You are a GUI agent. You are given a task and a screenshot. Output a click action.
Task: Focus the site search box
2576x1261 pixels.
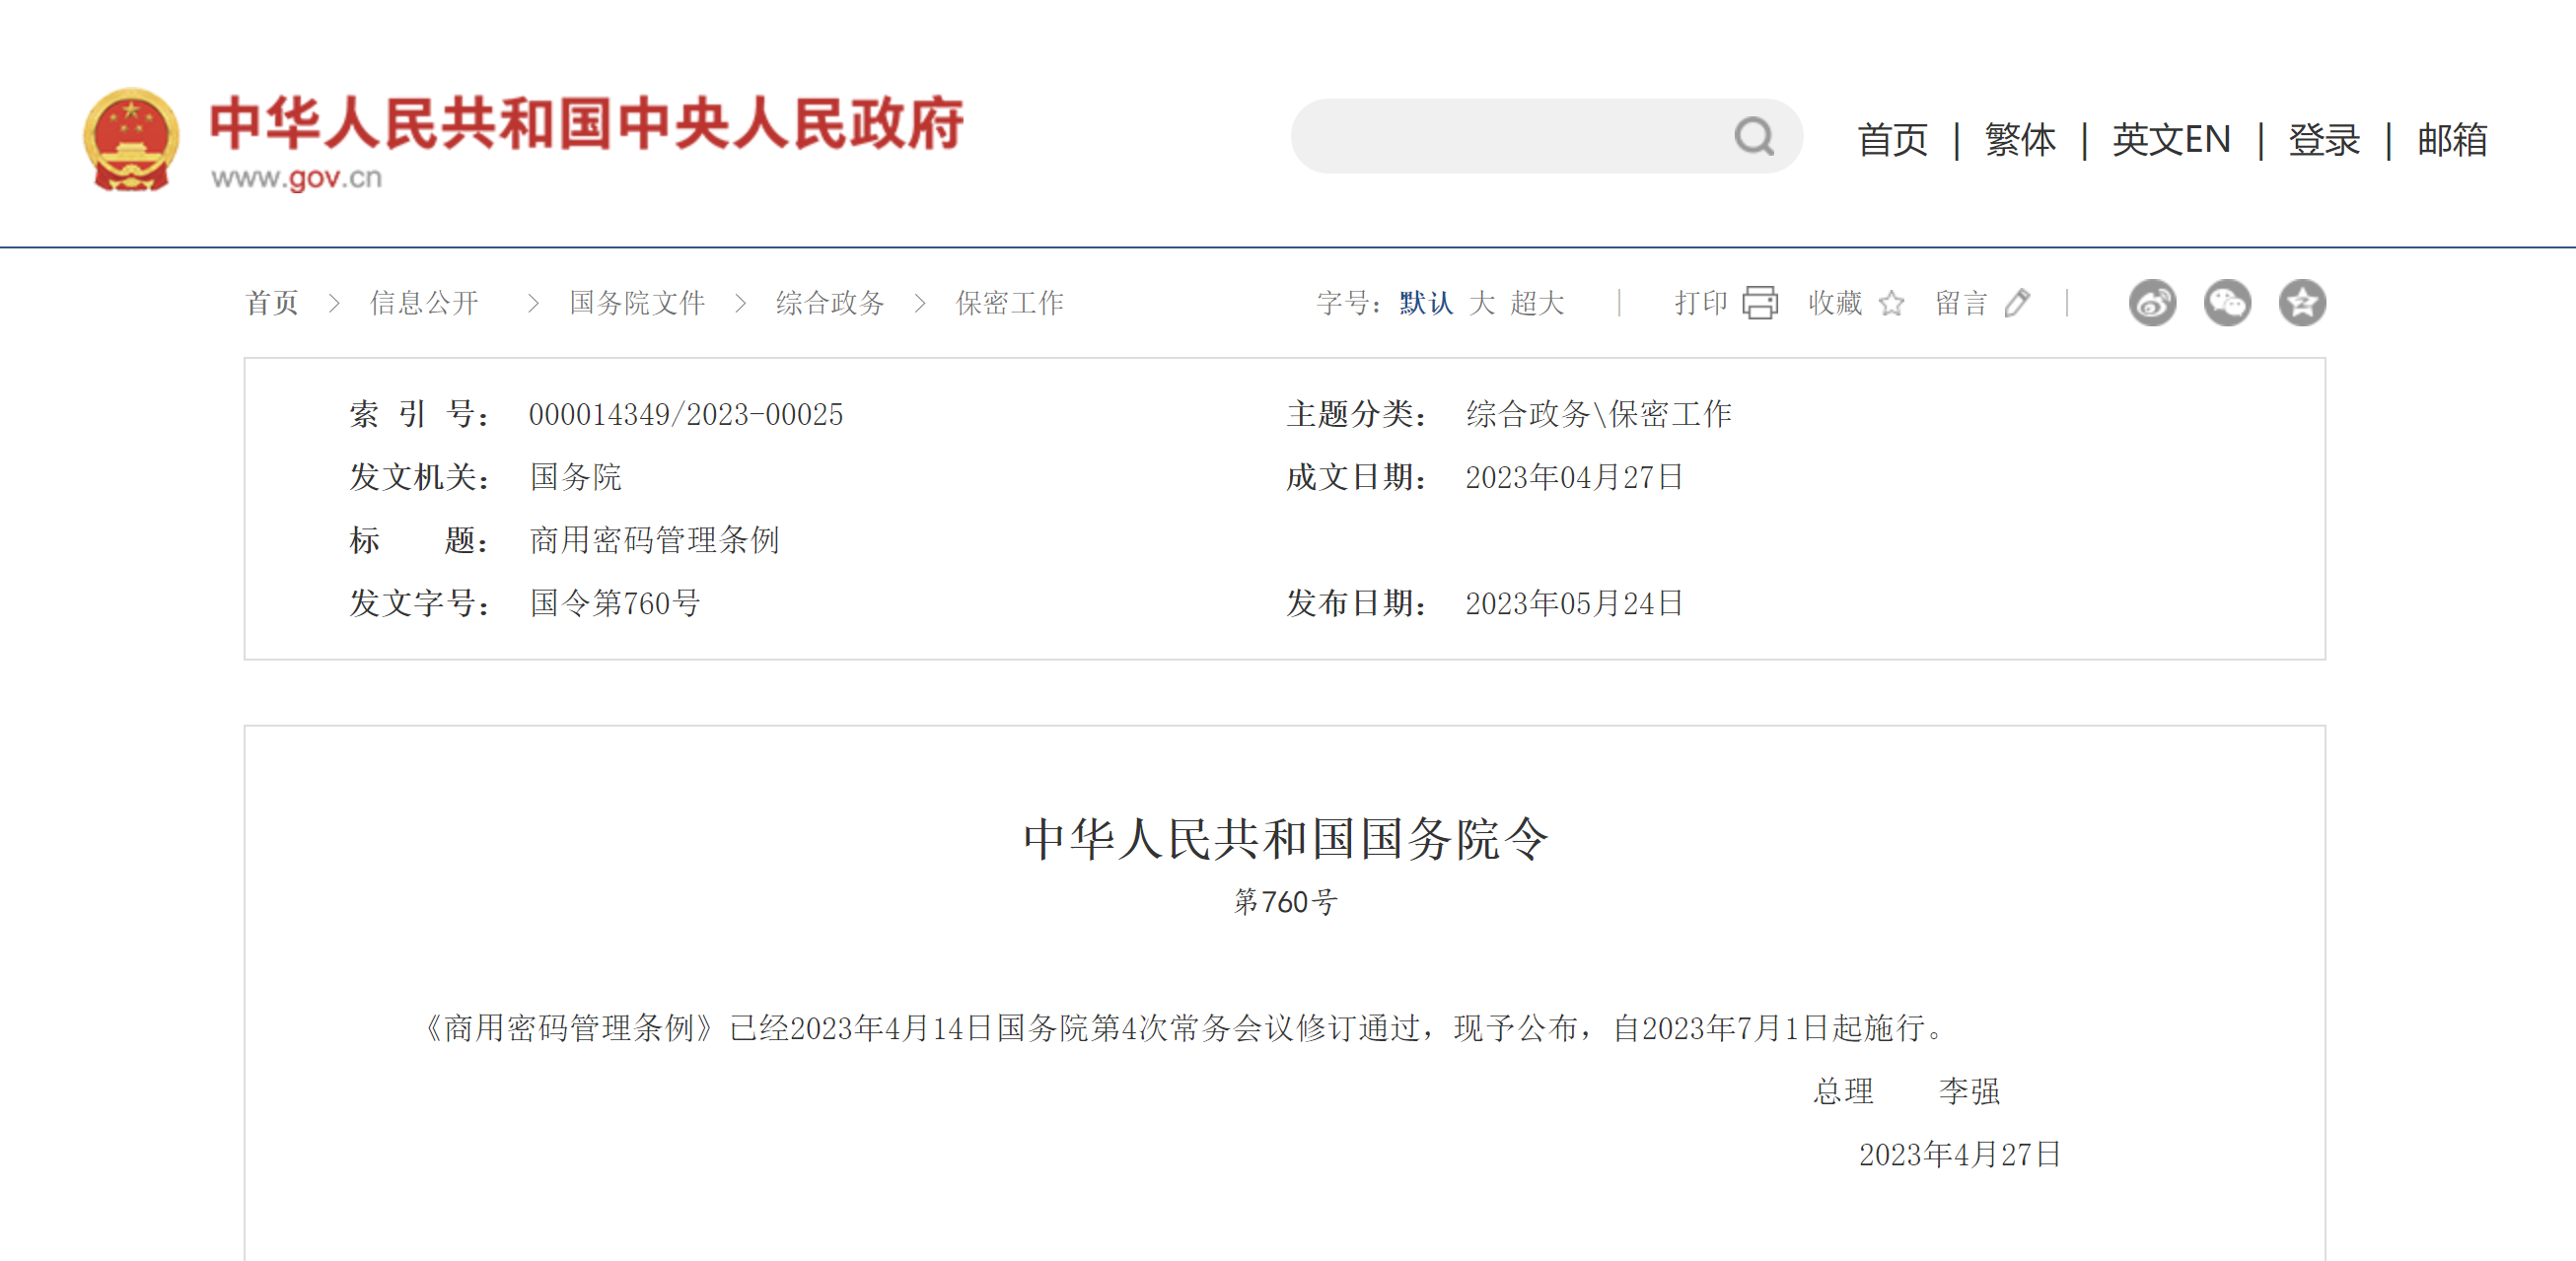coord(1546,136)
